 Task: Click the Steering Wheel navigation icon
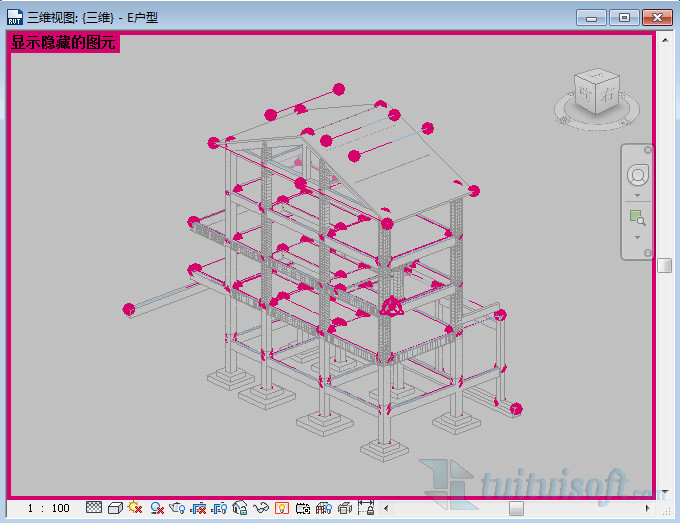[637, 176]
